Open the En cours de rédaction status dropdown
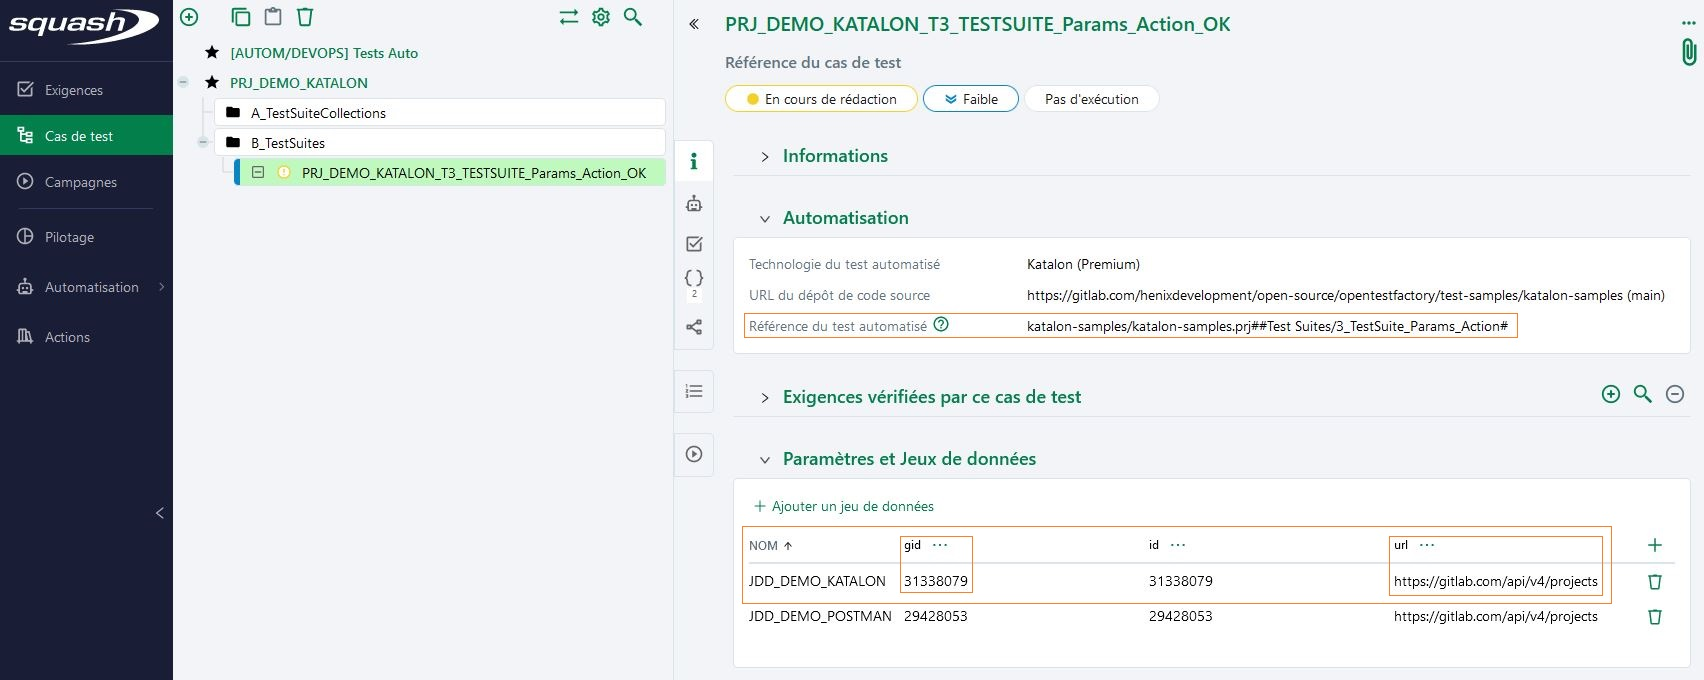Image resolution: width=1704 pixels, height=680 pixels. [x=821, y=99]
